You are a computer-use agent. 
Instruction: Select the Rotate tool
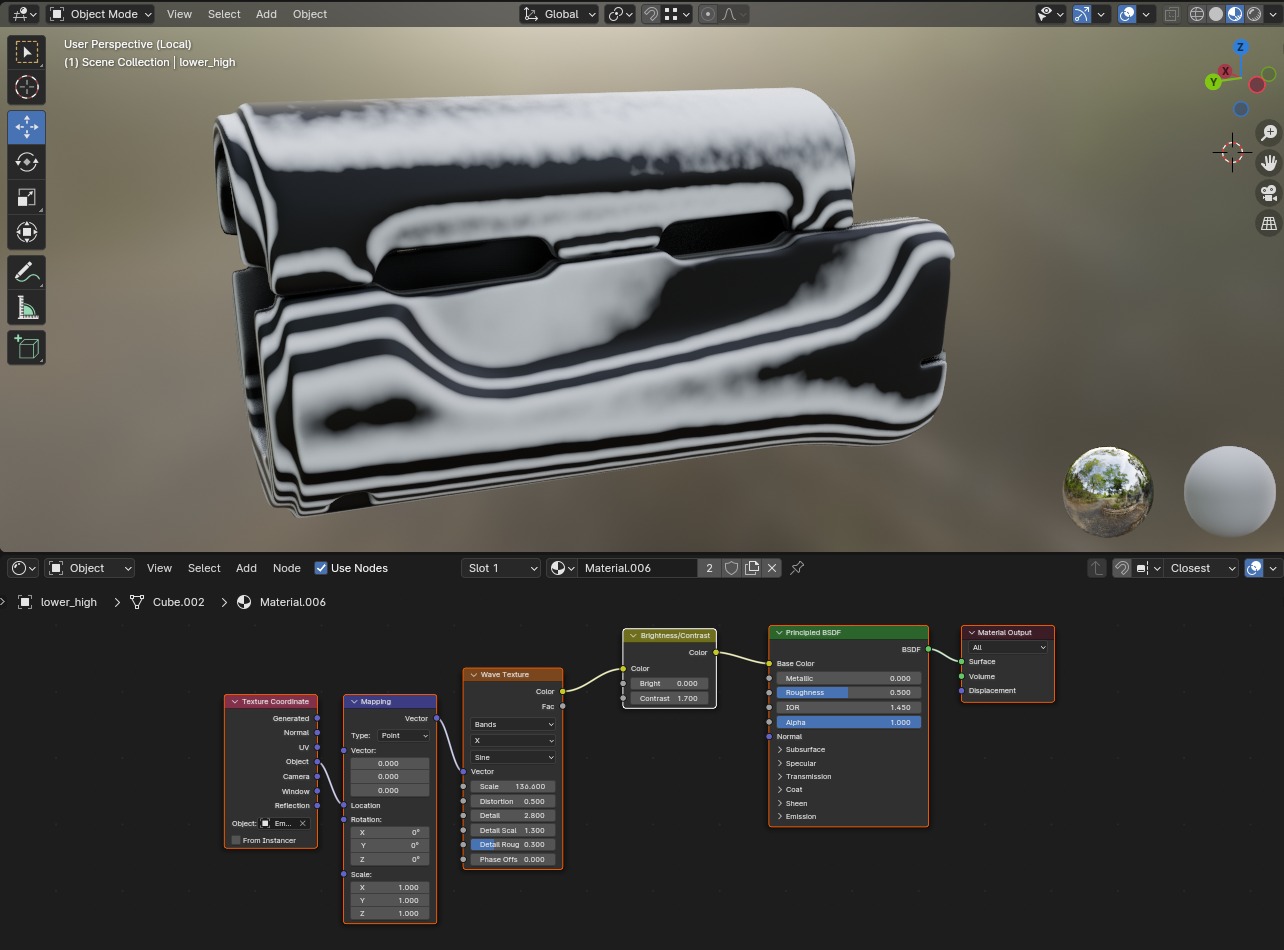pyautogui.click(x=27, y=162)
